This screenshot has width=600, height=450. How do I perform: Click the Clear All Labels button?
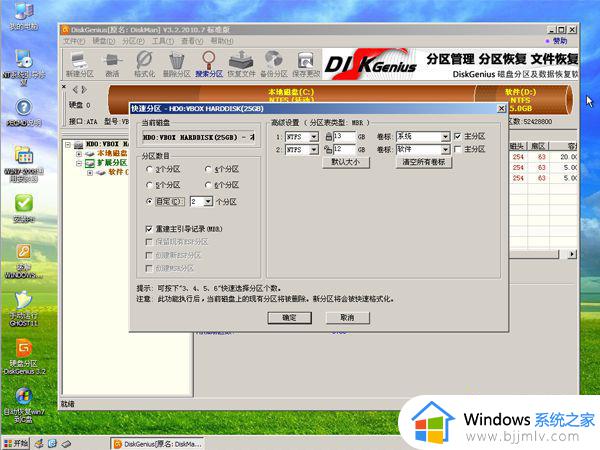(424, 162)
